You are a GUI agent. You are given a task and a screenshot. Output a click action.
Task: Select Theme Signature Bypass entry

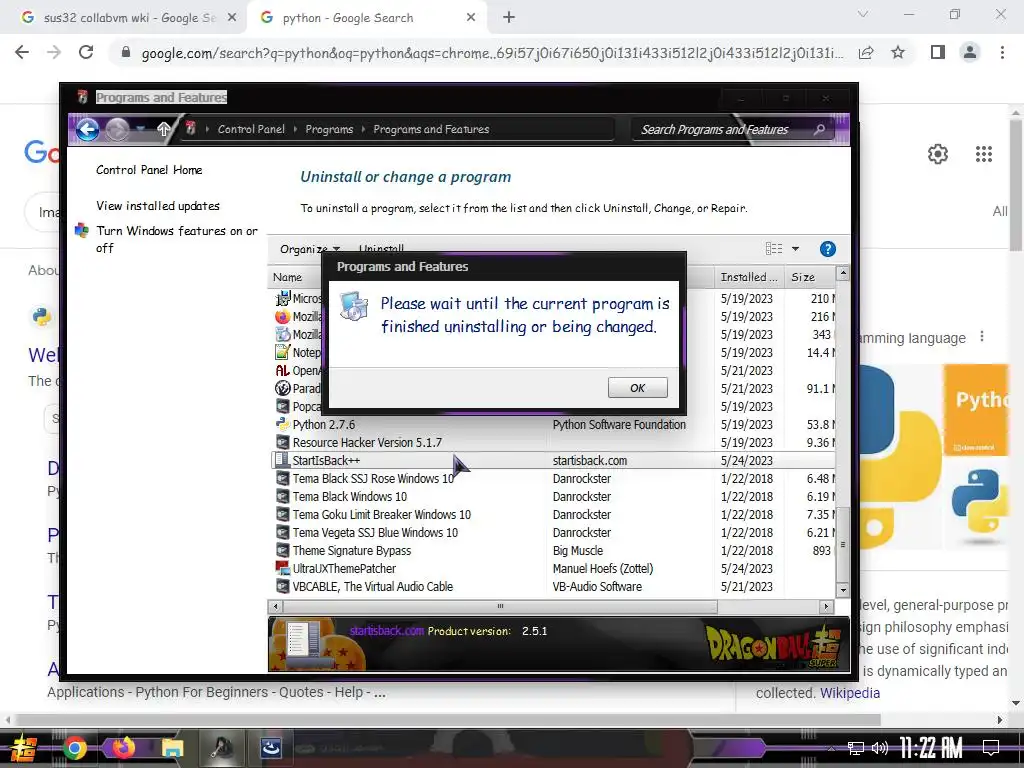click(553, 551)
